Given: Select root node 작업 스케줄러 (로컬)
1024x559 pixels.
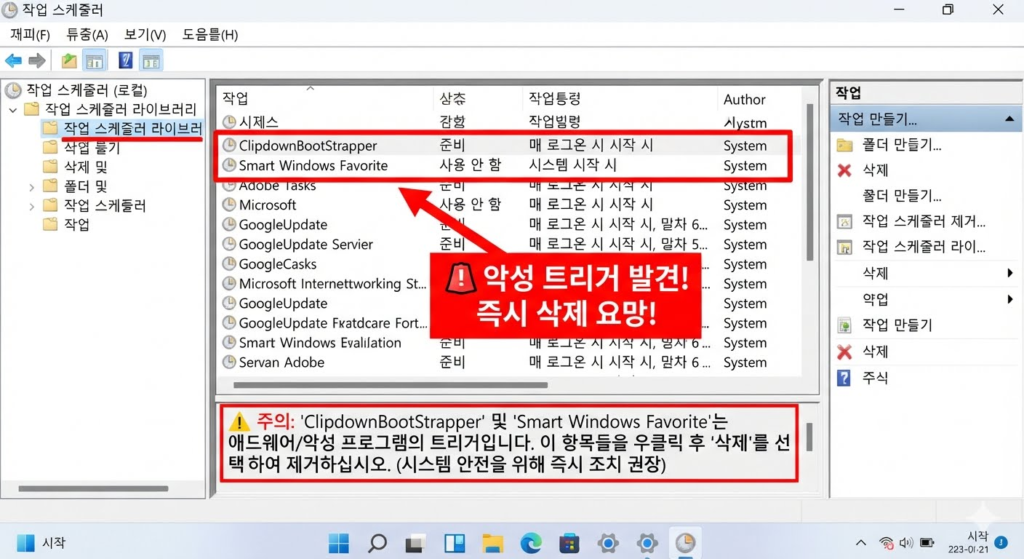Looking at the screenshot, I should 86,90.
